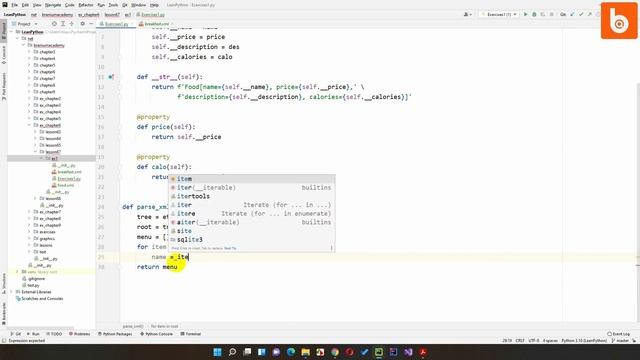
Task: Run the Exercises7 configuration with the green play icon
Action: click(x=525, y=14)
